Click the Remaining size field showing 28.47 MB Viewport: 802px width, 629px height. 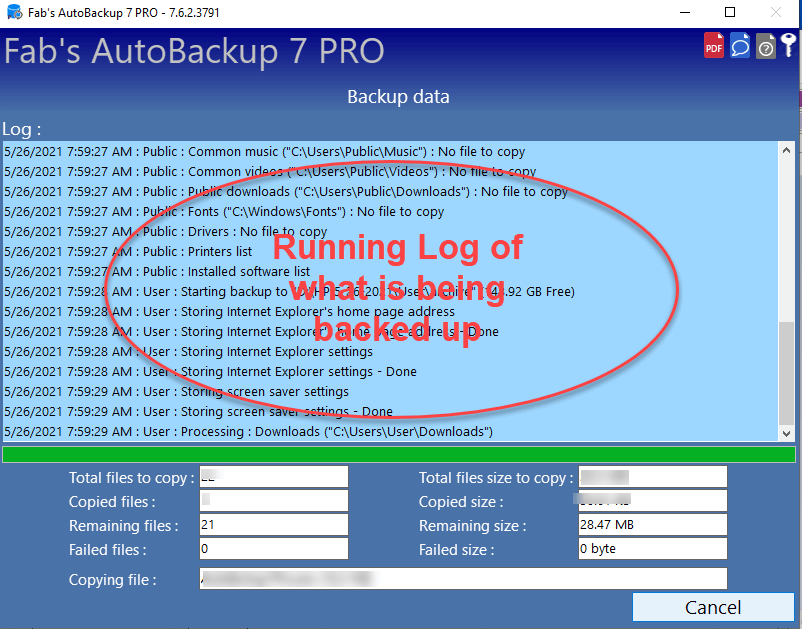653,525
